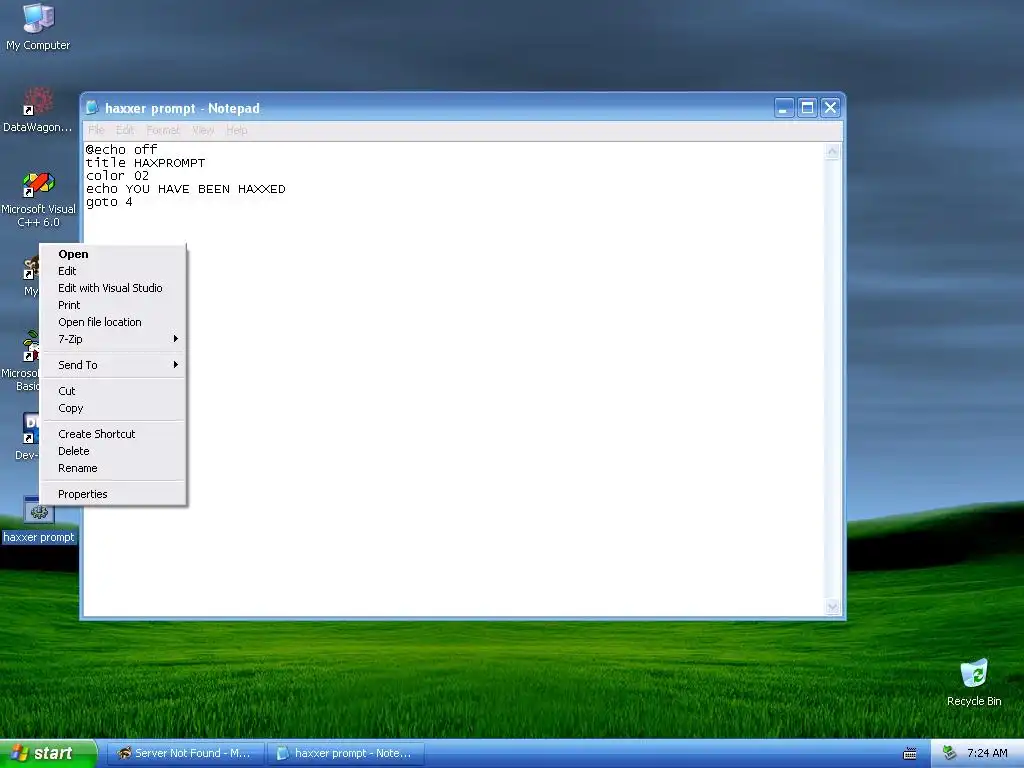This screenshot has height=768, width=1024.
Task: Expand the 7-Zip submenu
Action: (113, 339)
